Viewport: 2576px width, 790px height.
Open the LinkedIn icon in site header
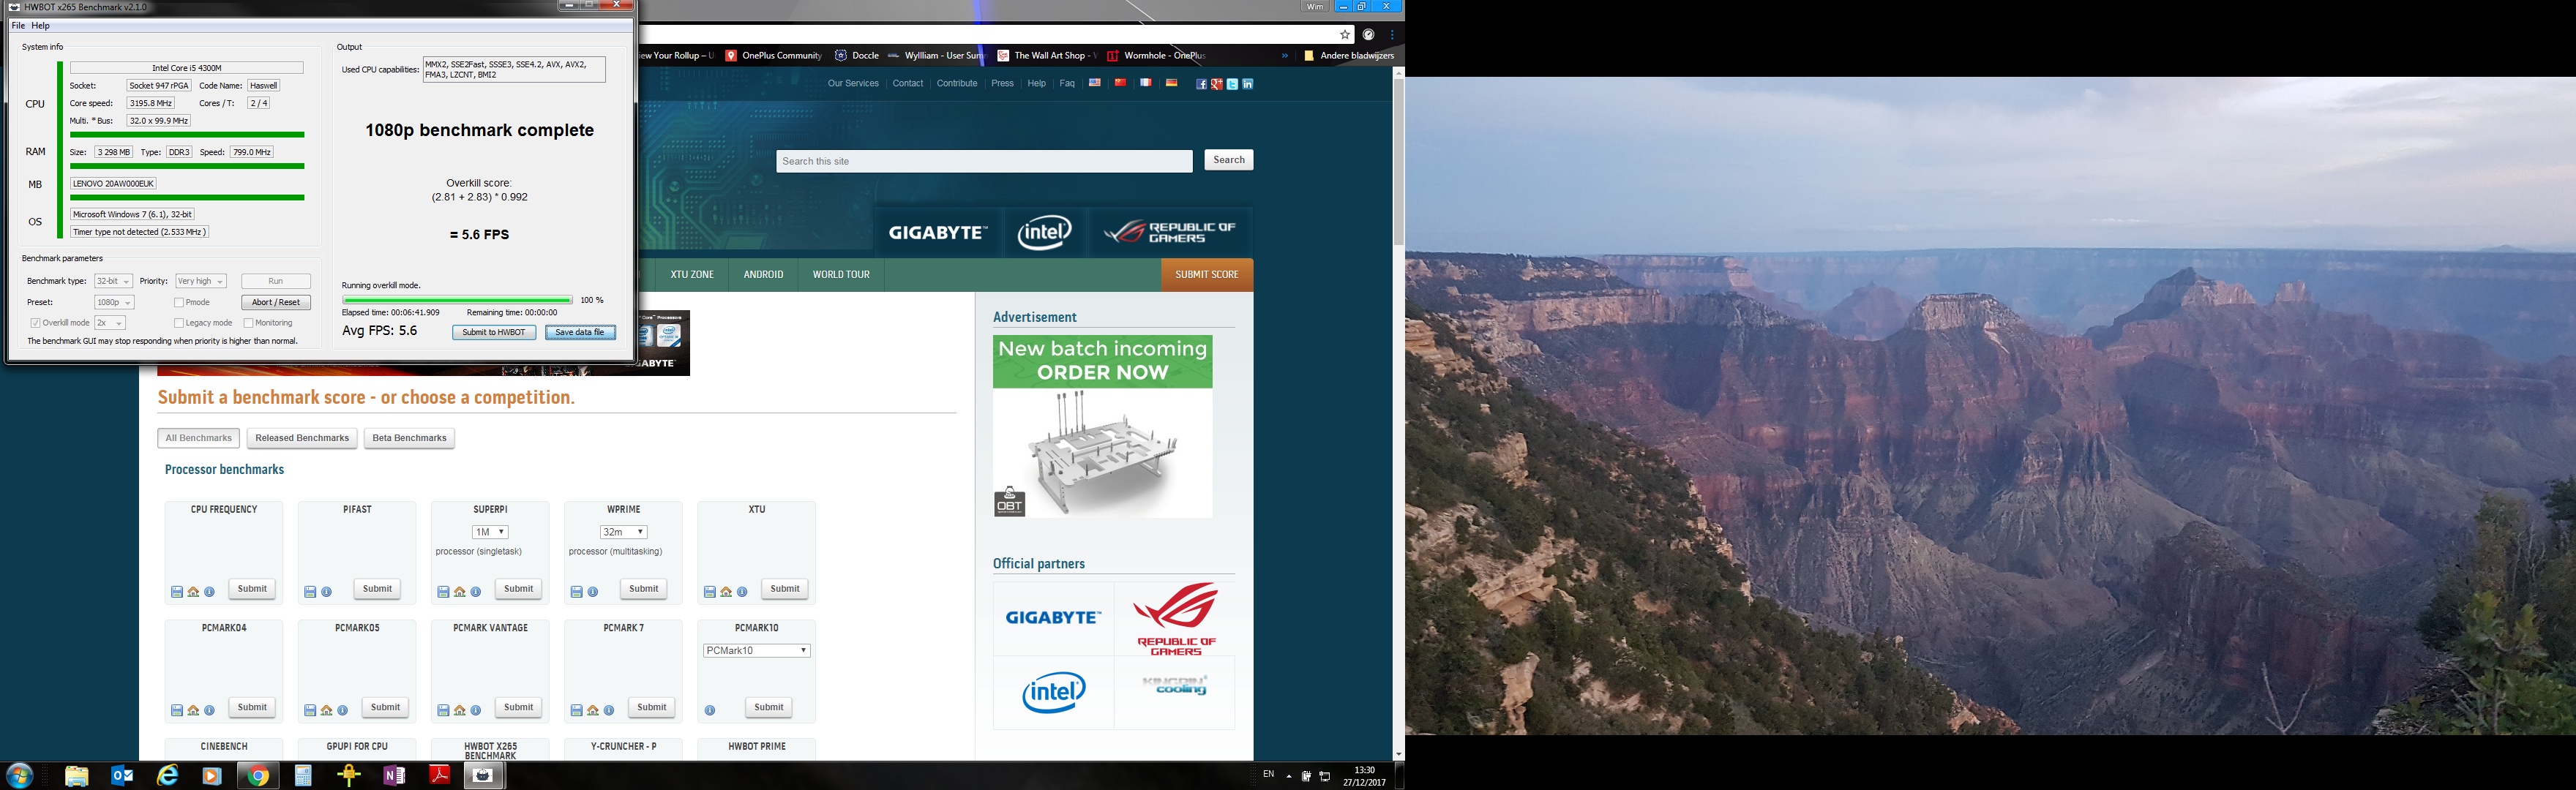(1247, 84)
